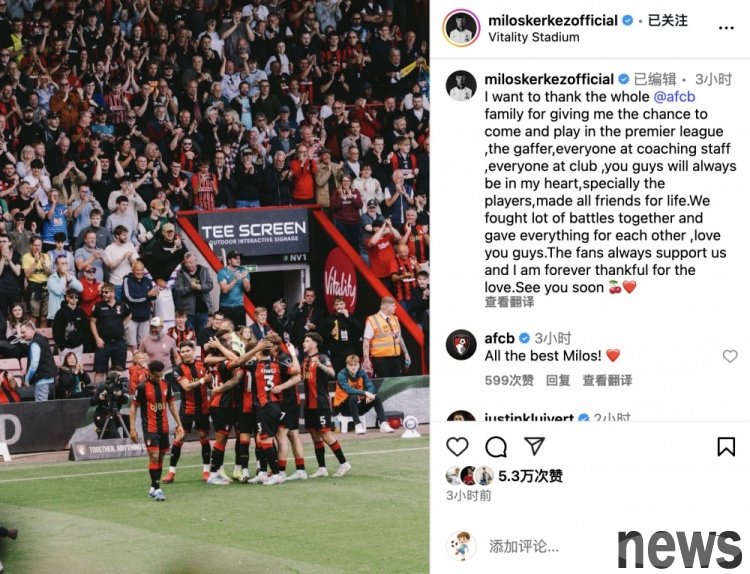The width and height of the screenshot is (750, 574).
Task: Open comments via speech bubble icon
Action: [x=496, y=447]
